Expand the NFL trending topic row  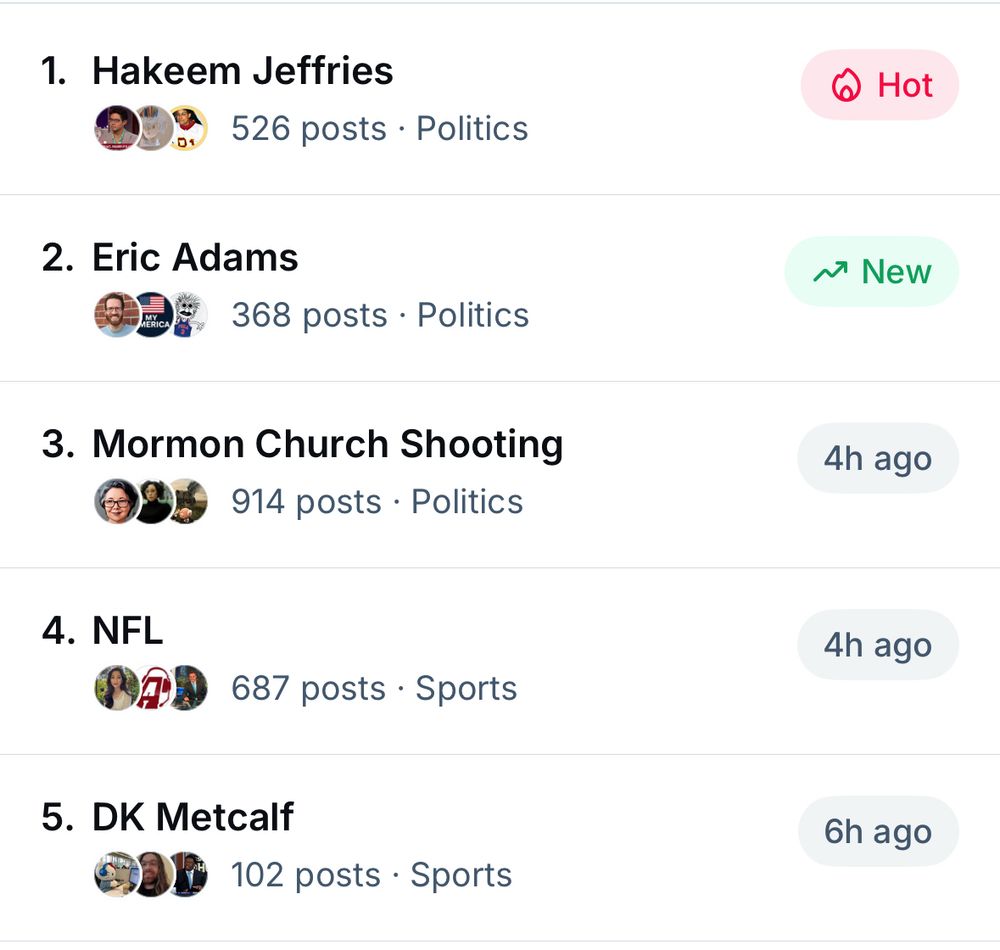tap(126, 630)
